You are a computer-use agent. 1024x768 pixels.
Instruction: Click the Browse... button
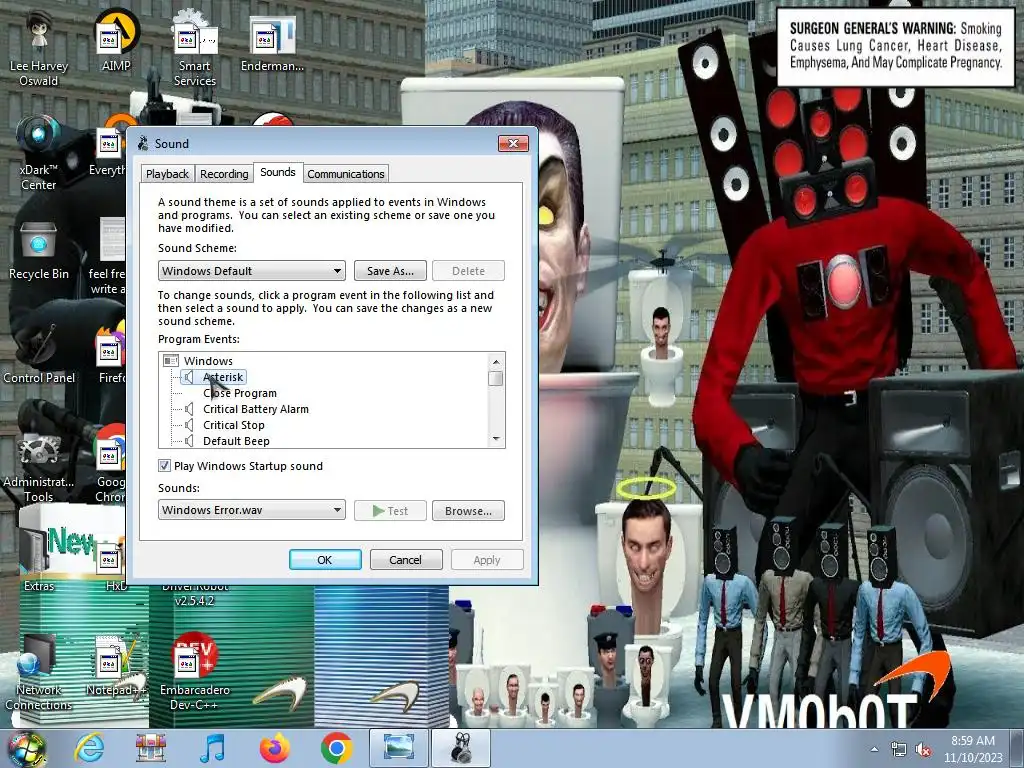point(468,511)
